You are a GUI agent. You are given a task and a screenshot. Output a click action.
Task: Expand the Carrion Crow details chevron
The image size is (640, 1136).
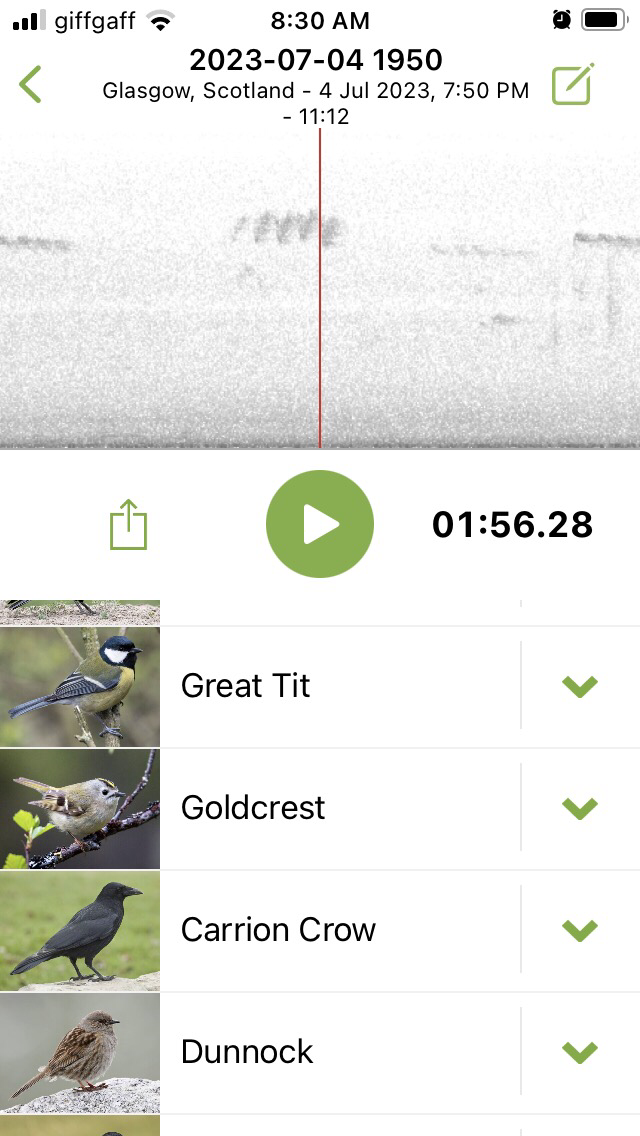[580, 930]
